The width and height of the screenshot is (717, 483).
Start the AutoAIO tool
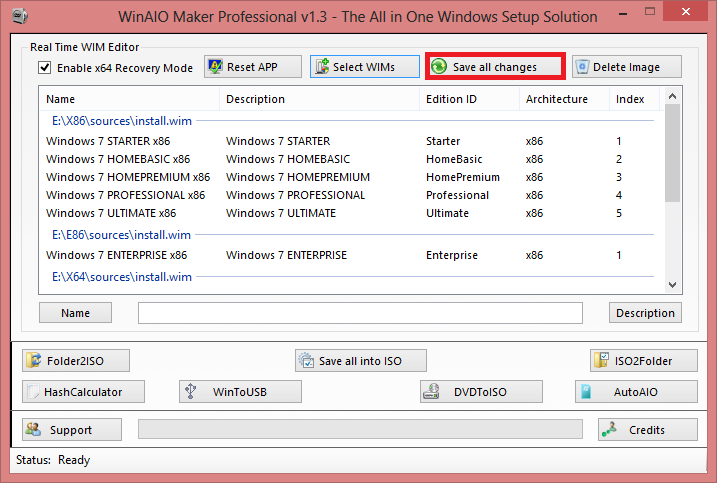(x=635, y=392)
